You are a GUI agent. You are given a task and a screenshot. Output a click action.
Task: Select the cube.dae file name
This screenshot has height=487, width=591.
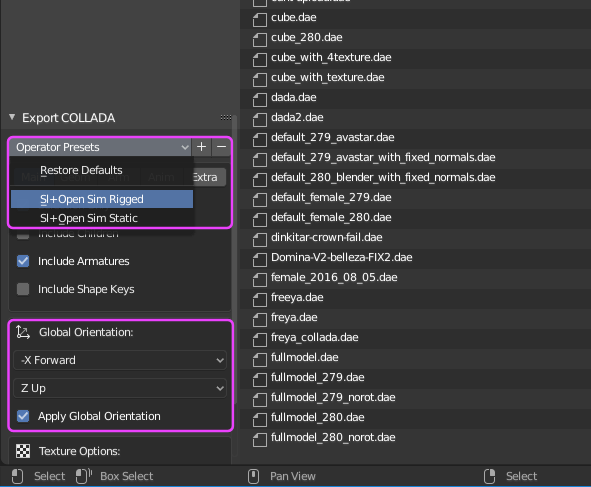[294, 17]
